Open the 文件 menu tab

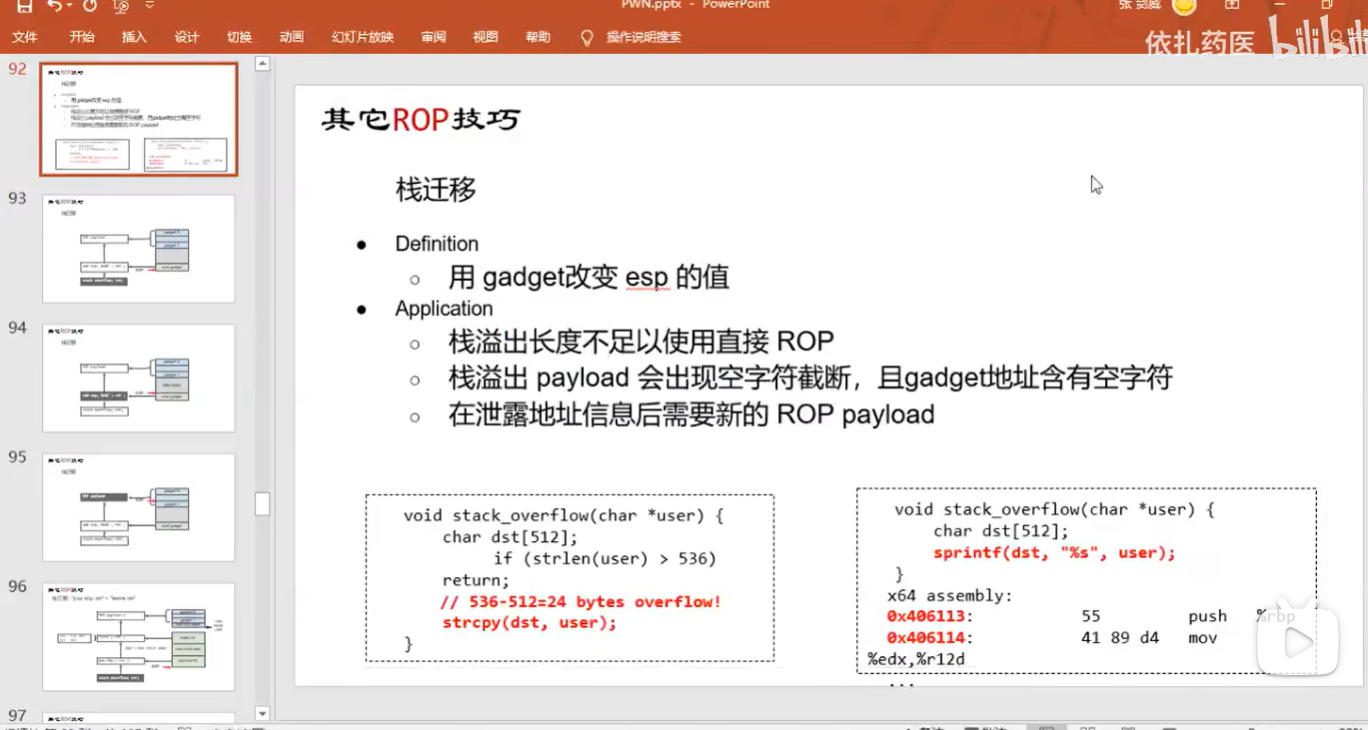click(25, 37)
